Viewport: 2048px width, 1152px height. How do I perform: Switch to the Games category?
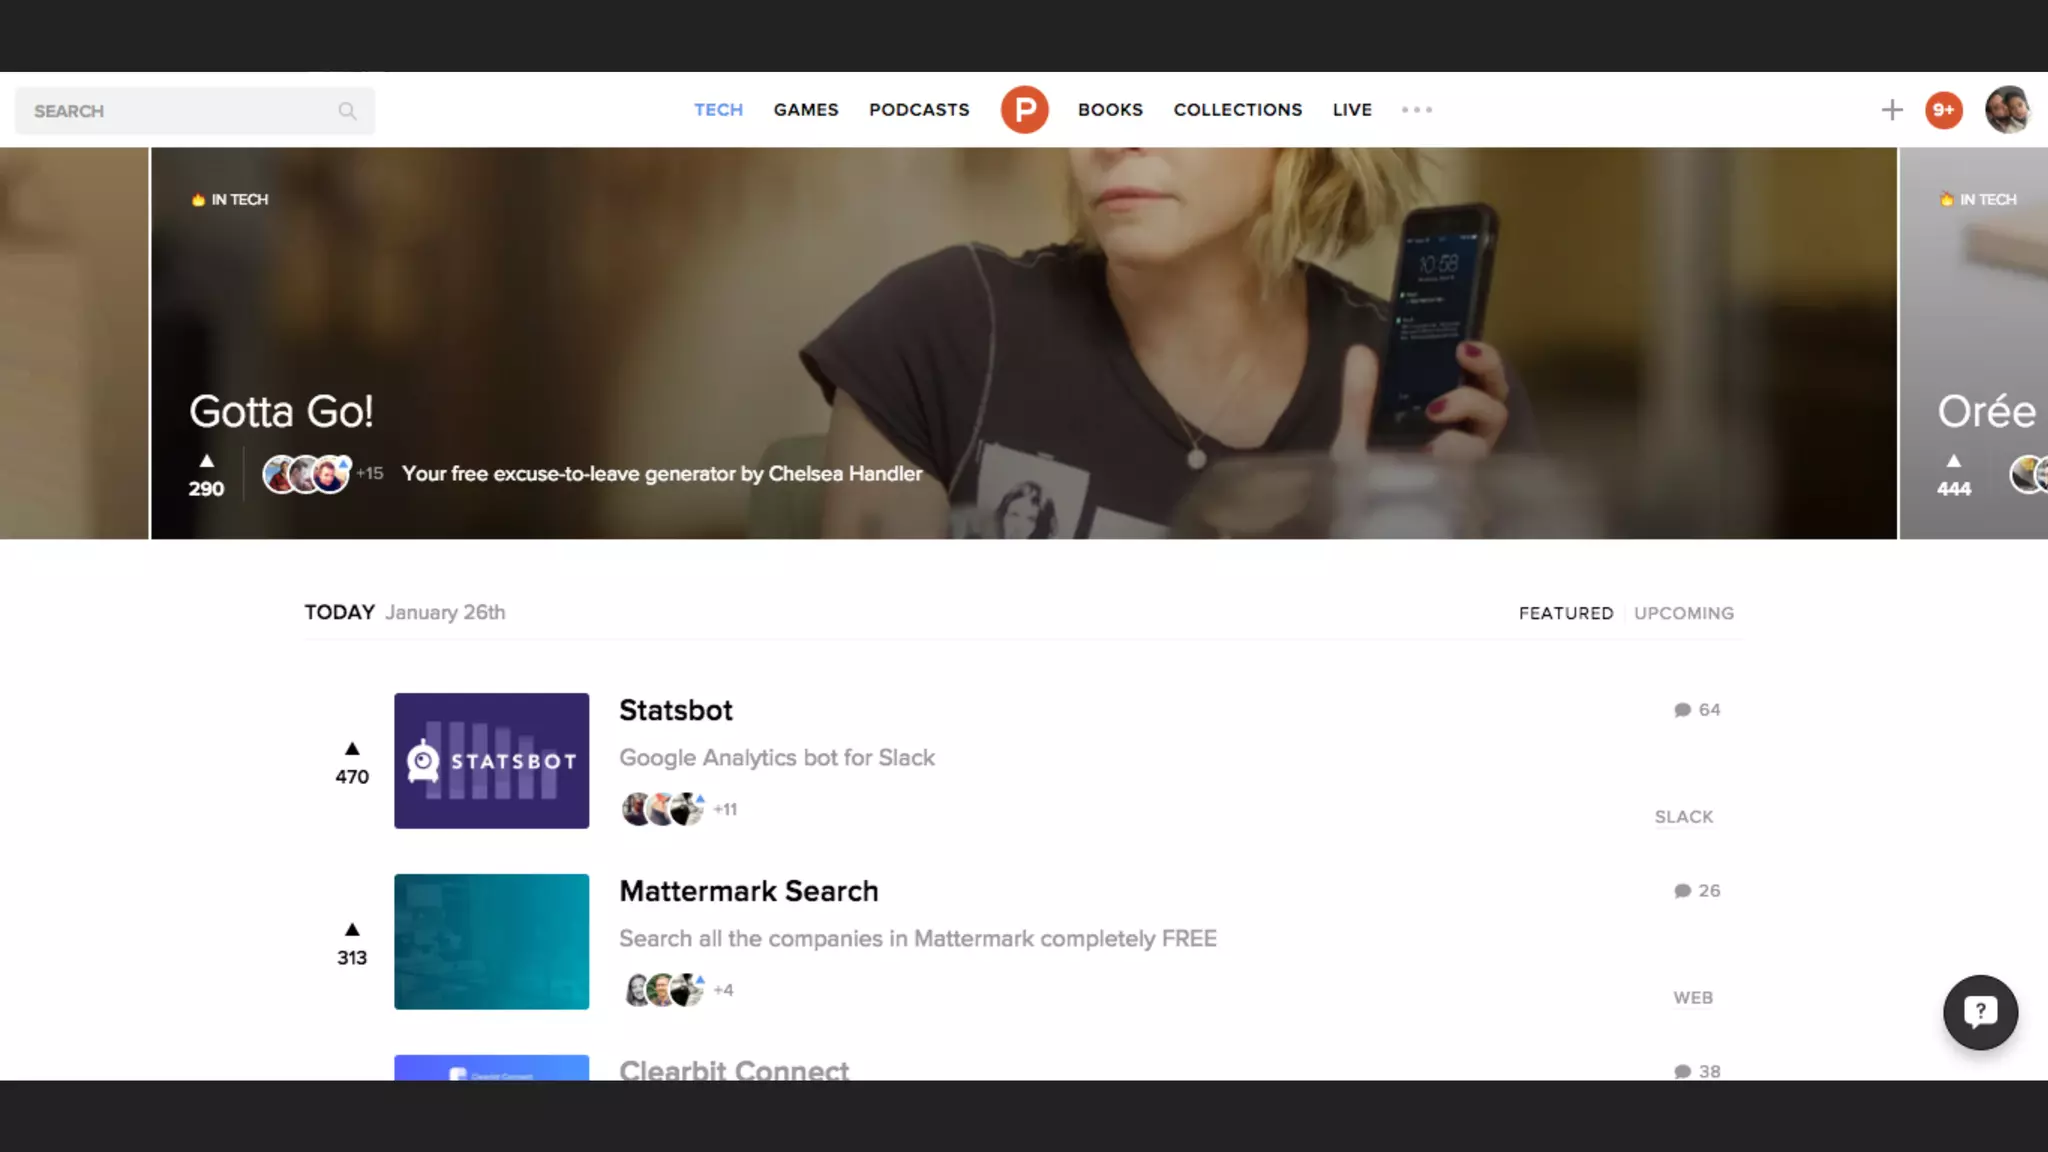805,110
